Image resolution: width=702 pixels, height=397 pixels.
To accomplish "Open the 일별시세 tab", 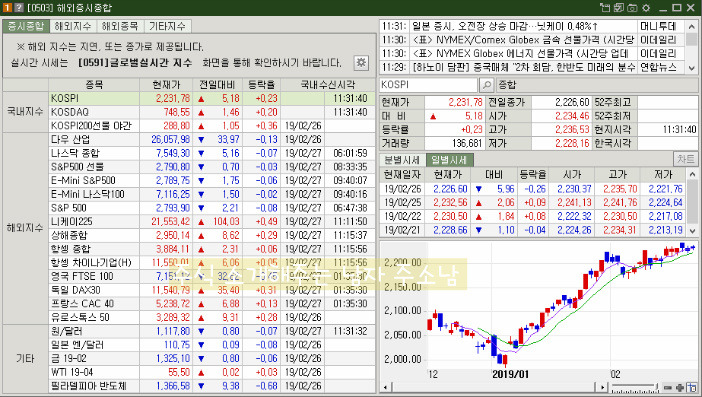I will pyautogui.click(x=449, y=159).
